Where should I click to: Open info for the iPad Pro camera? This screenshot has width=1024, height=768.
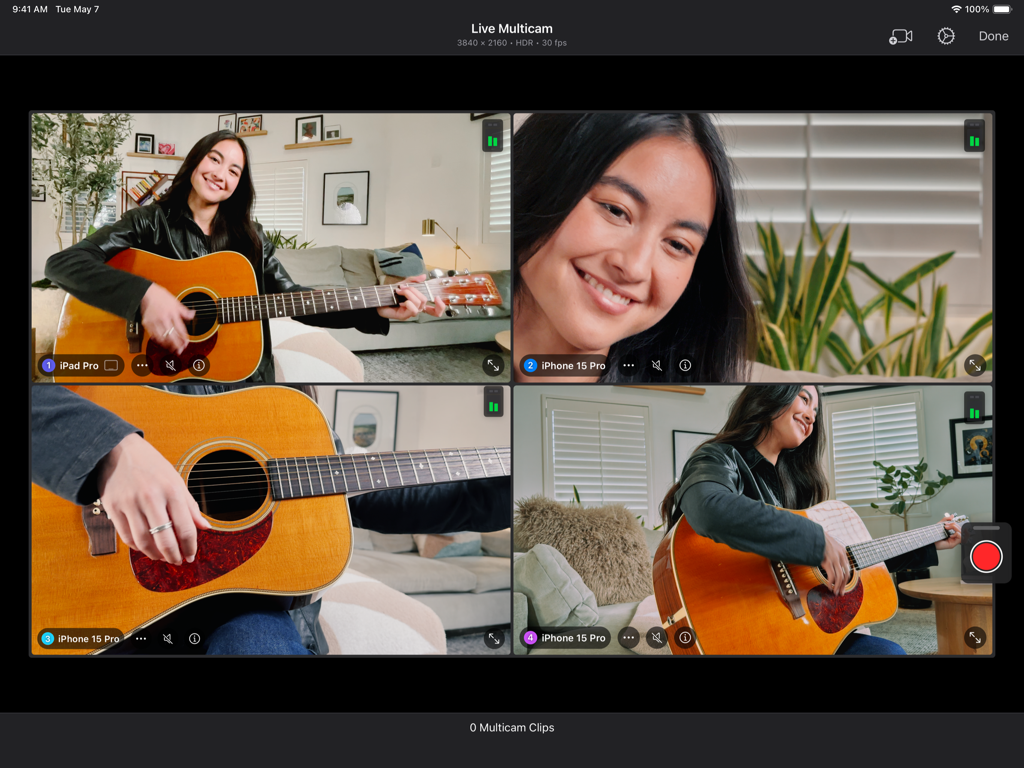[197, 365]
